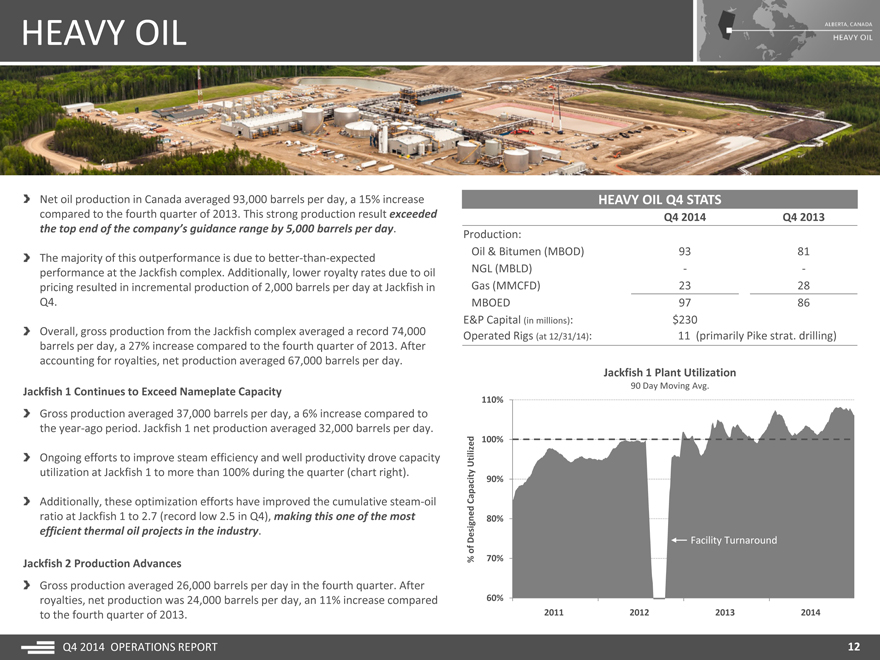880x660 pixels.
Task: Click the aerial photo of the Jackfish facility
Action: point(440,118)
